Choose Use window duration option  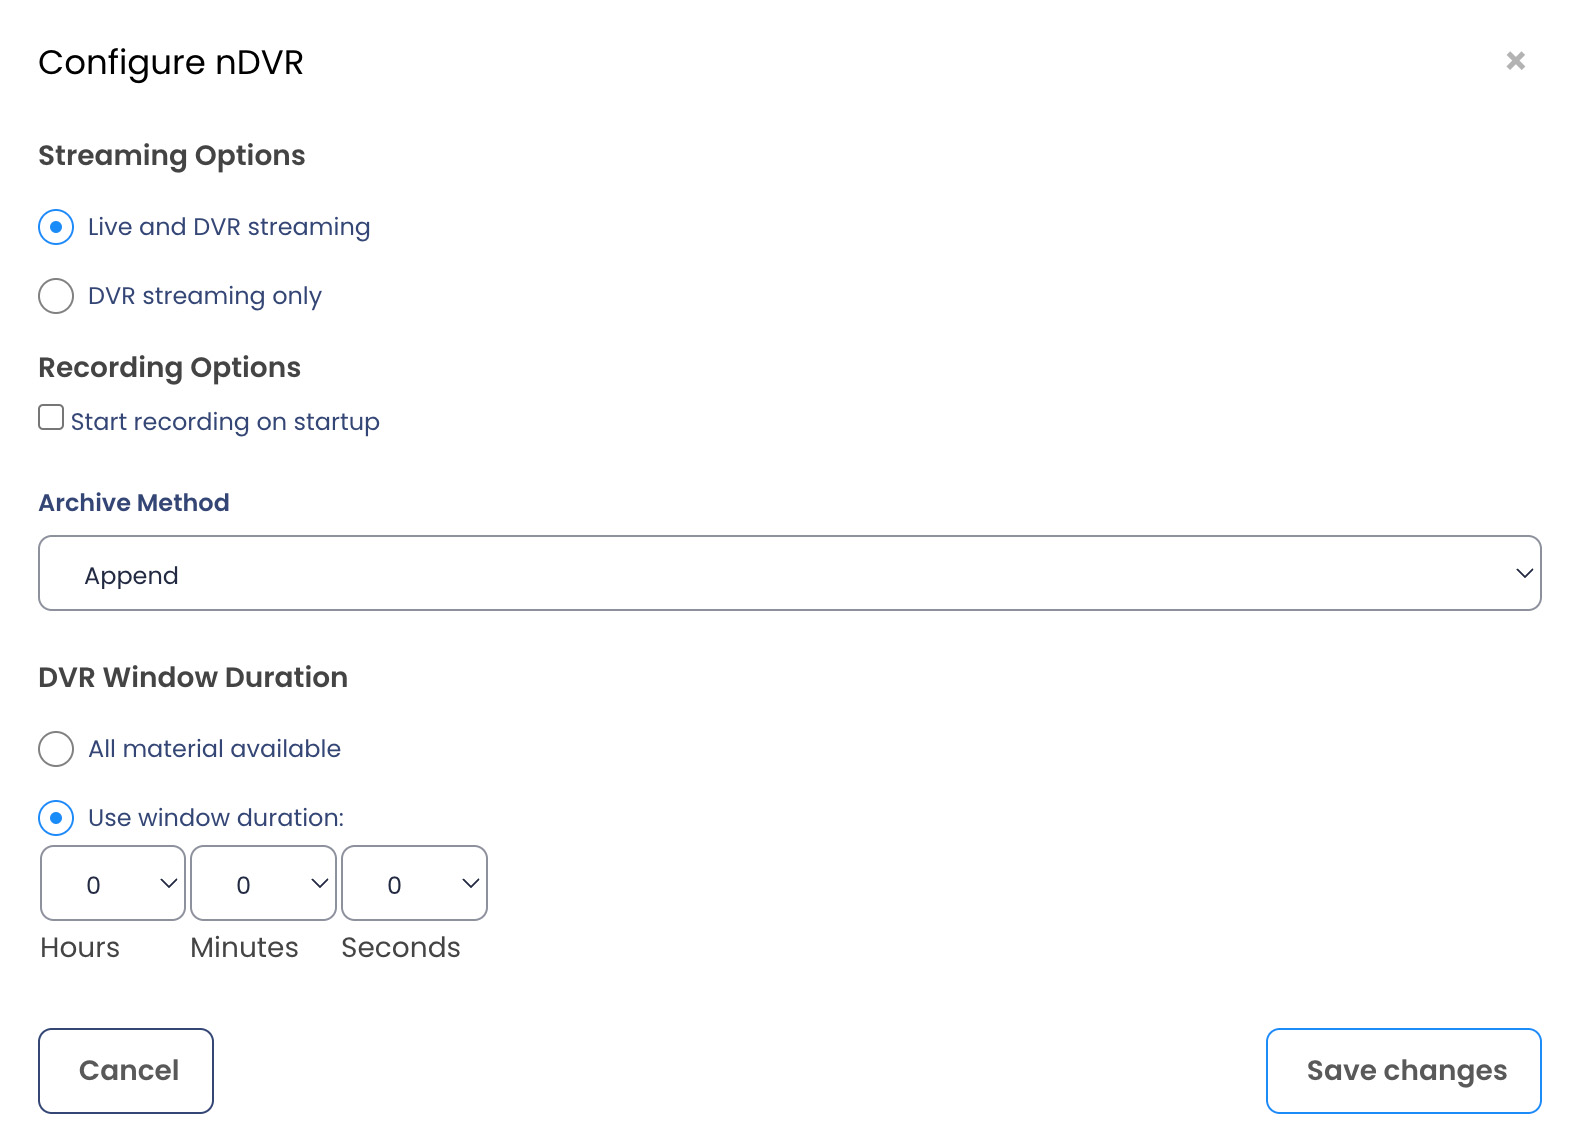coord(56,818)
